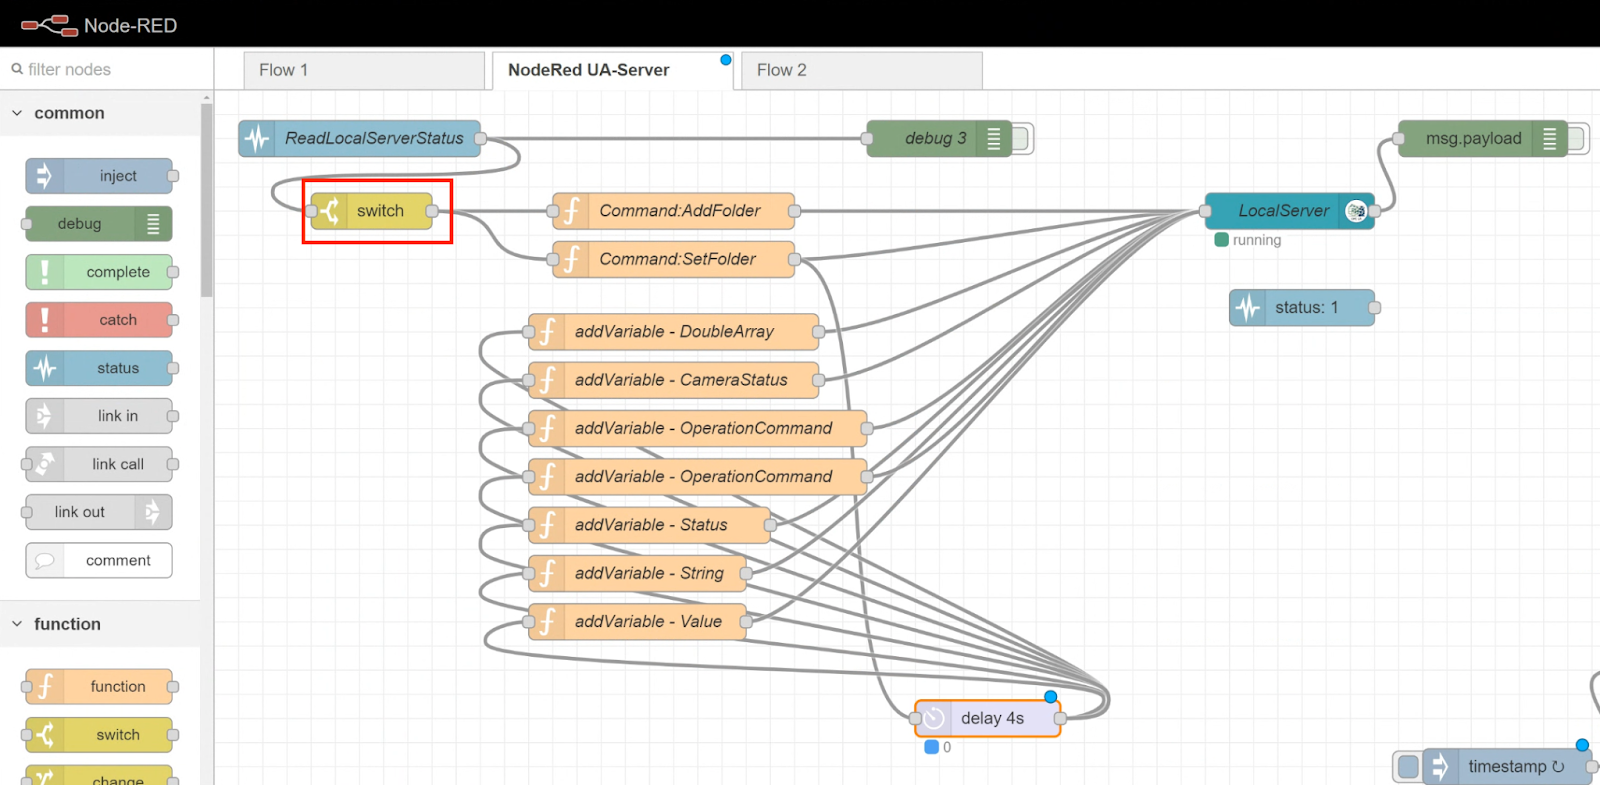Switch to the Flow 1 tab

pyautogui.click(x=364, y=70)
